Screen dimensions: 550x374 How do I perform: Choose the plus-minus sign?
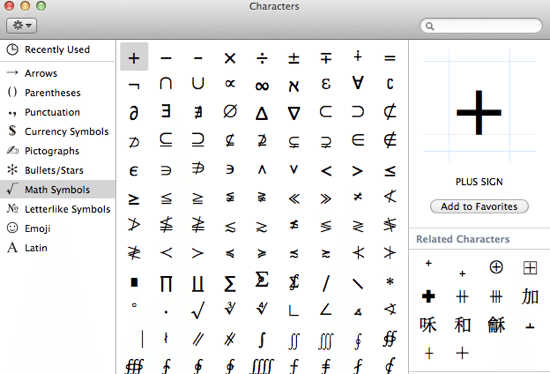pyautogui.click(x=294, y=58)
